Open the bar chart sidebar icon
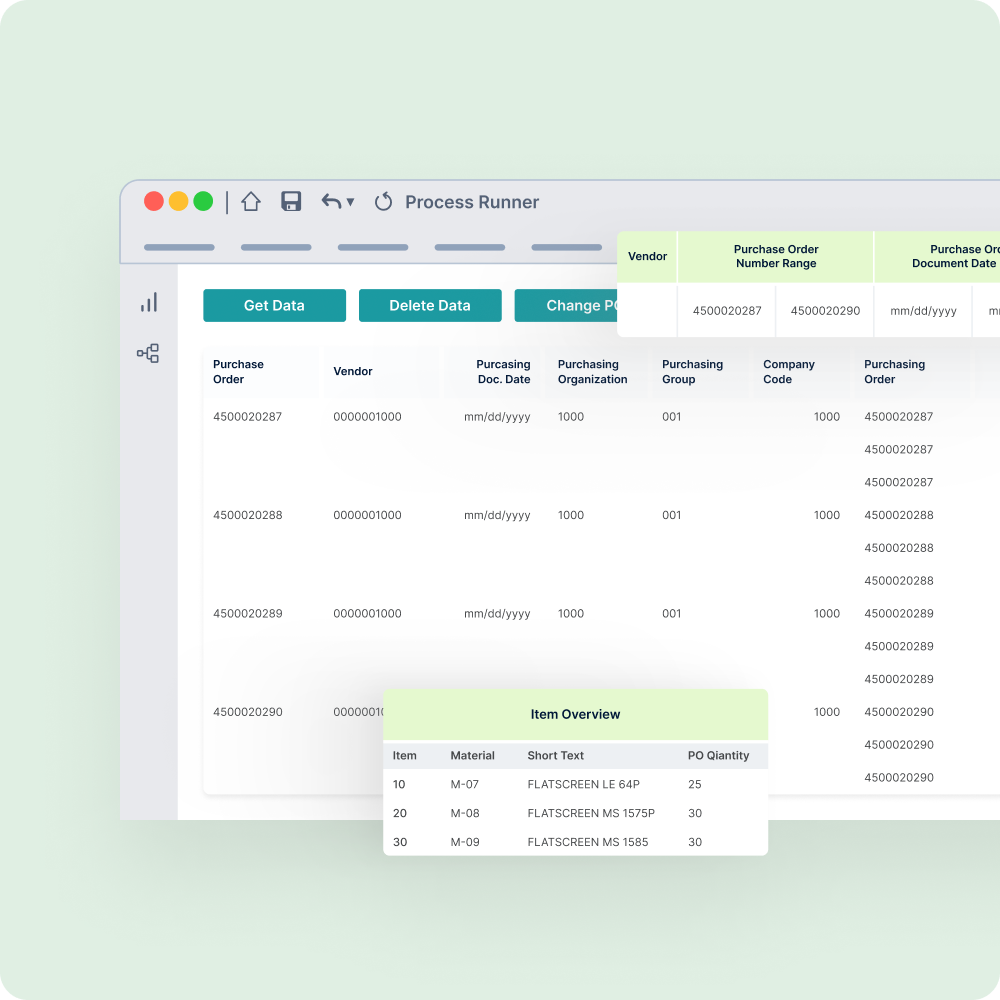Screen dimensions: 1000x1000 (149, 302)
